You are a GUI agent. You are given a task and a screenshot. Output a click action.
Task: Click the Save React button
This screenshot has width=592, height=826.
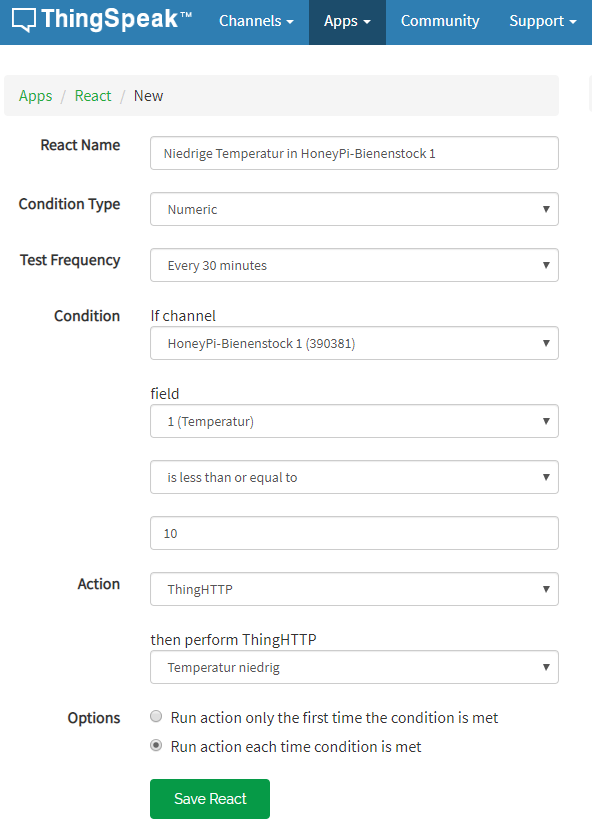click(x=210, y=799)
